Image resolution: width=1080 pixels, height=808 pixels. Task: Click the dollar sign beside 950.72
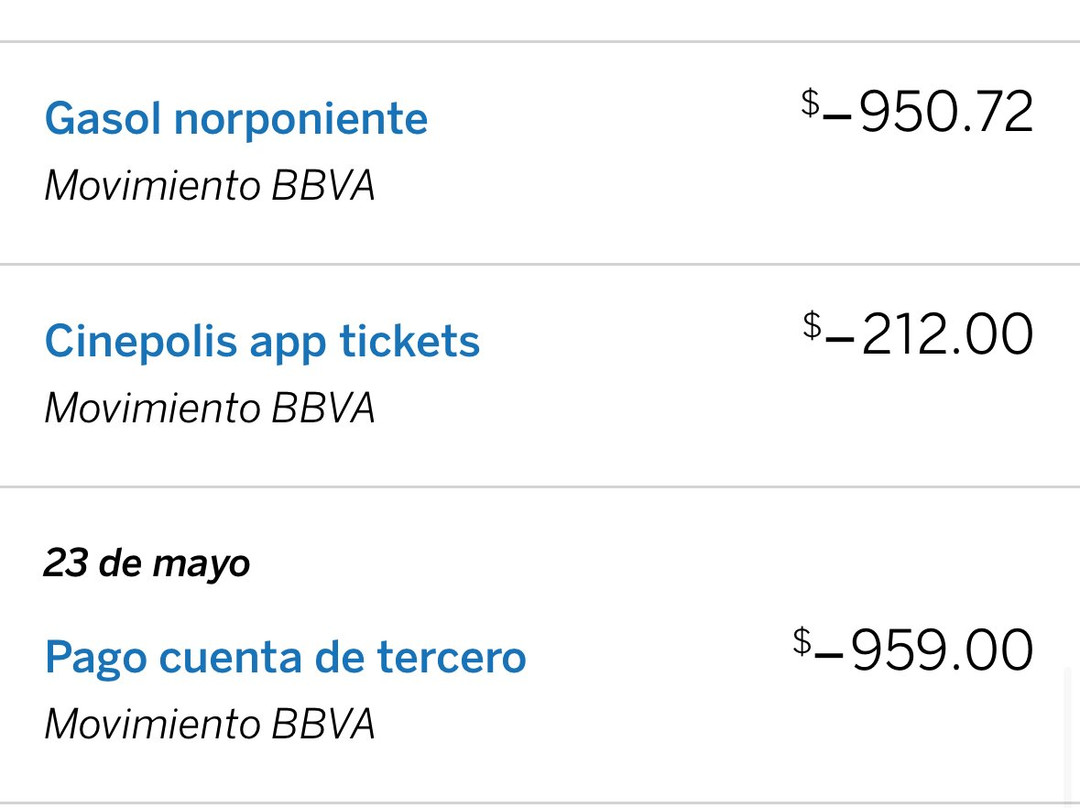[x=811, y=103]
